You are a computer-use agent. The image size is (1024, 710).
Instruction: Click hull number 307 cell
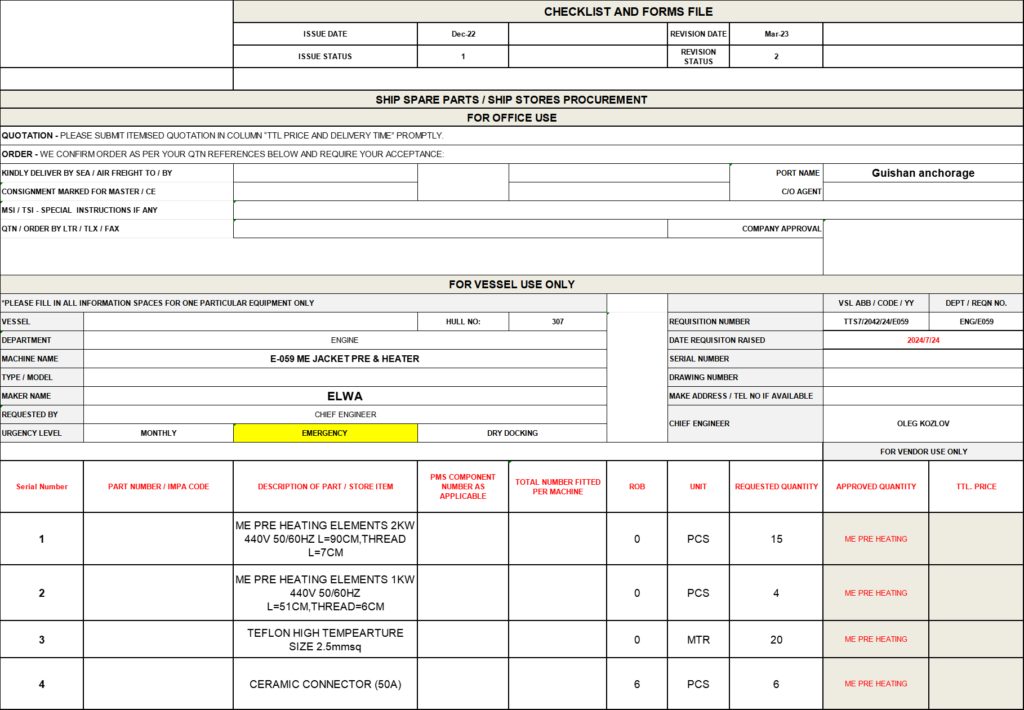click(557, 321)
